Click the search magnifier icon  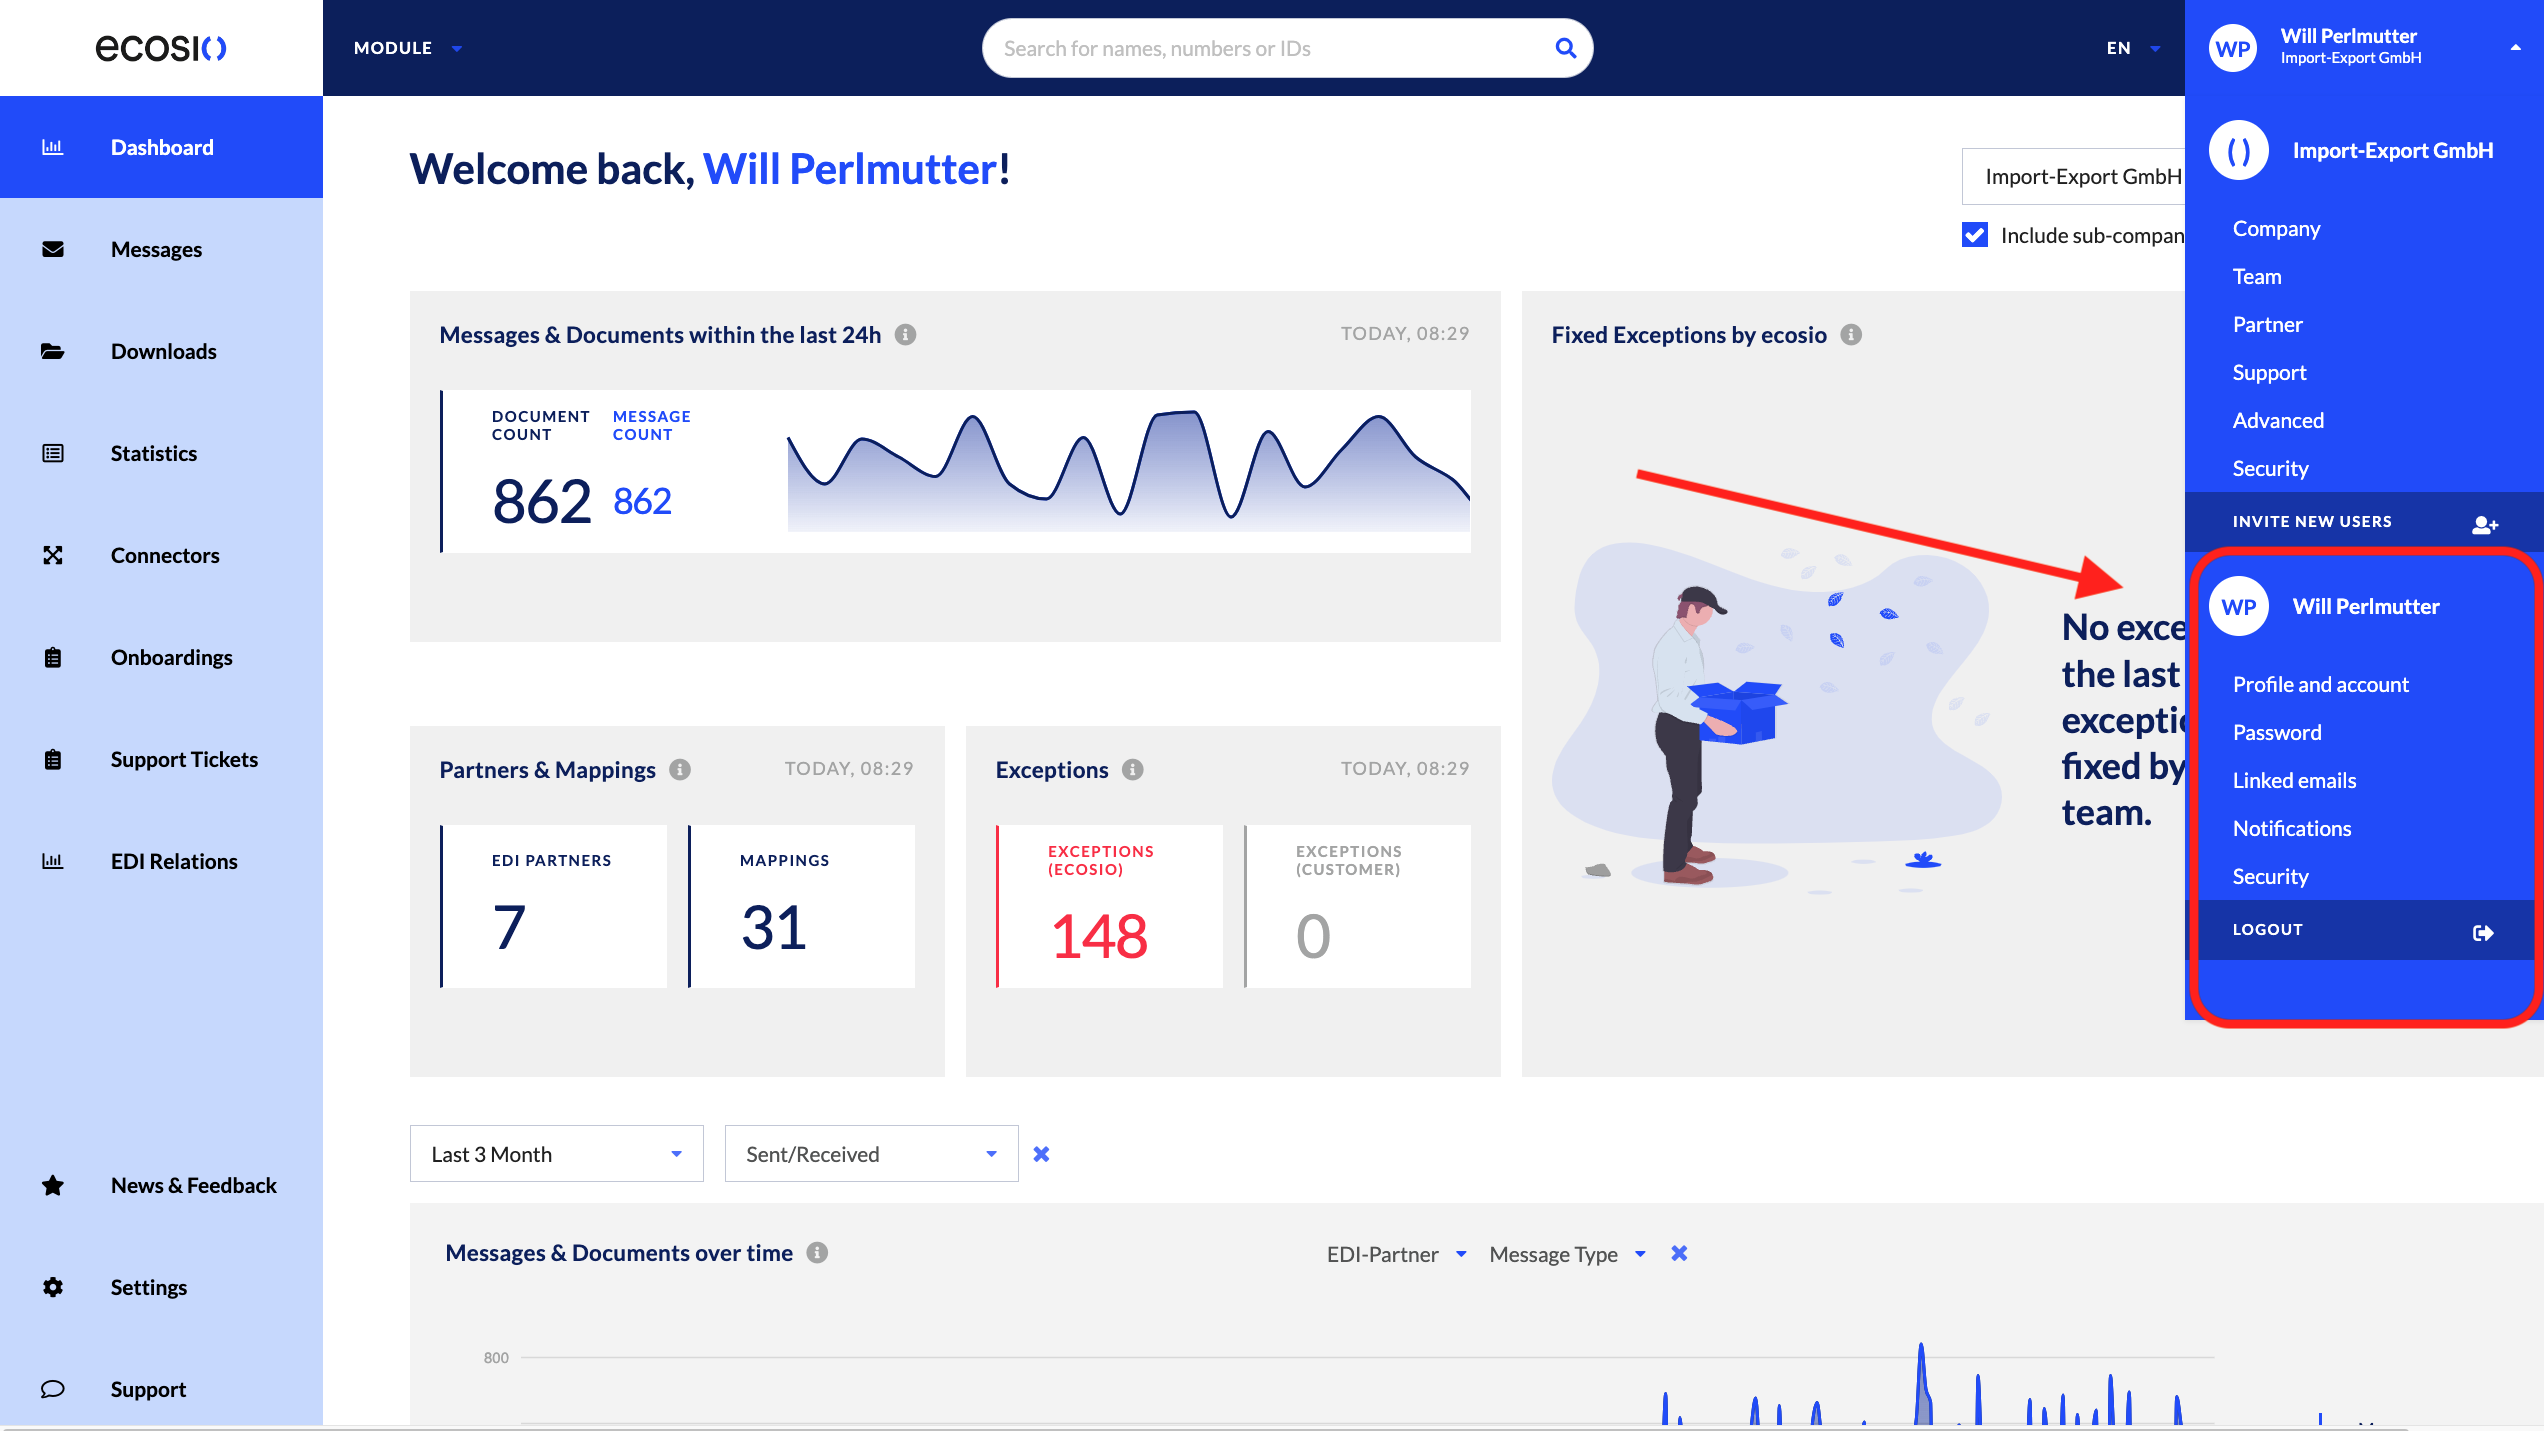[1566, 48]
